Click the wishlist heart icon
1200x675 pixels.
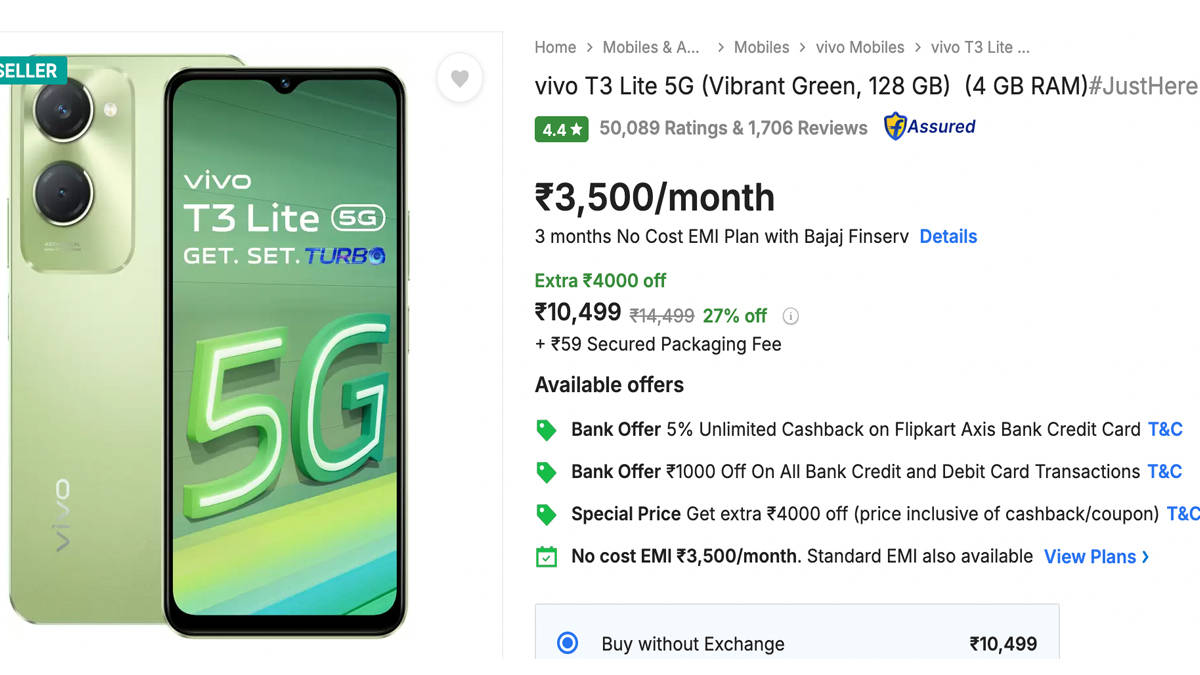[460, 79]
